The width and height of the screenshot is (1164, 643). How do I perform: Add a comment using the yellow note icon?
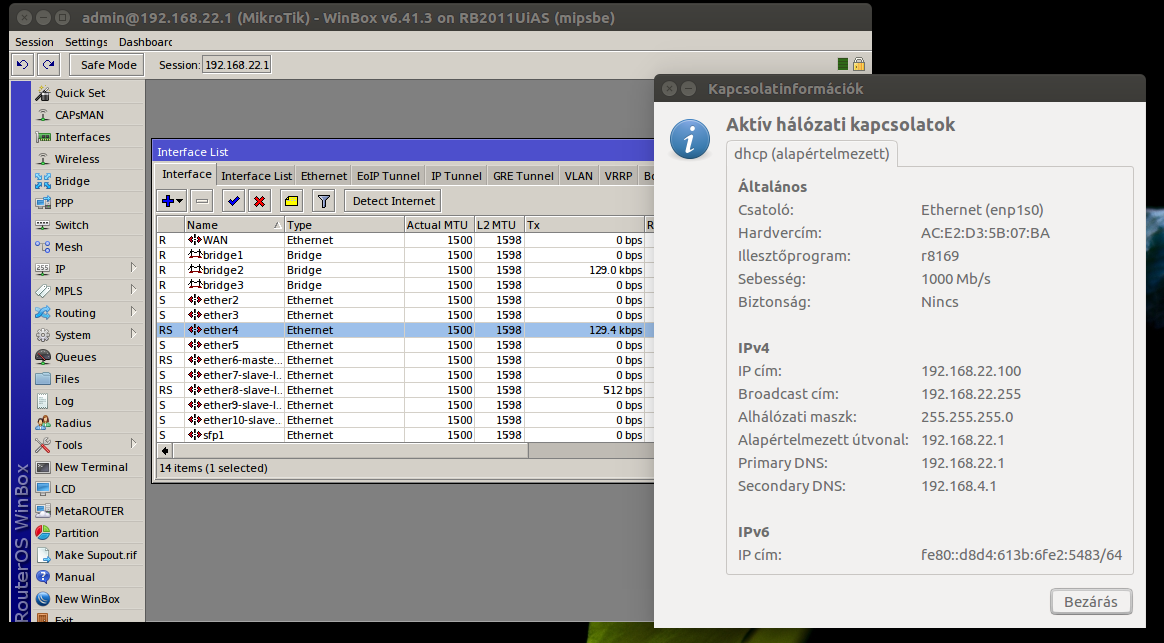click(291, 201)
